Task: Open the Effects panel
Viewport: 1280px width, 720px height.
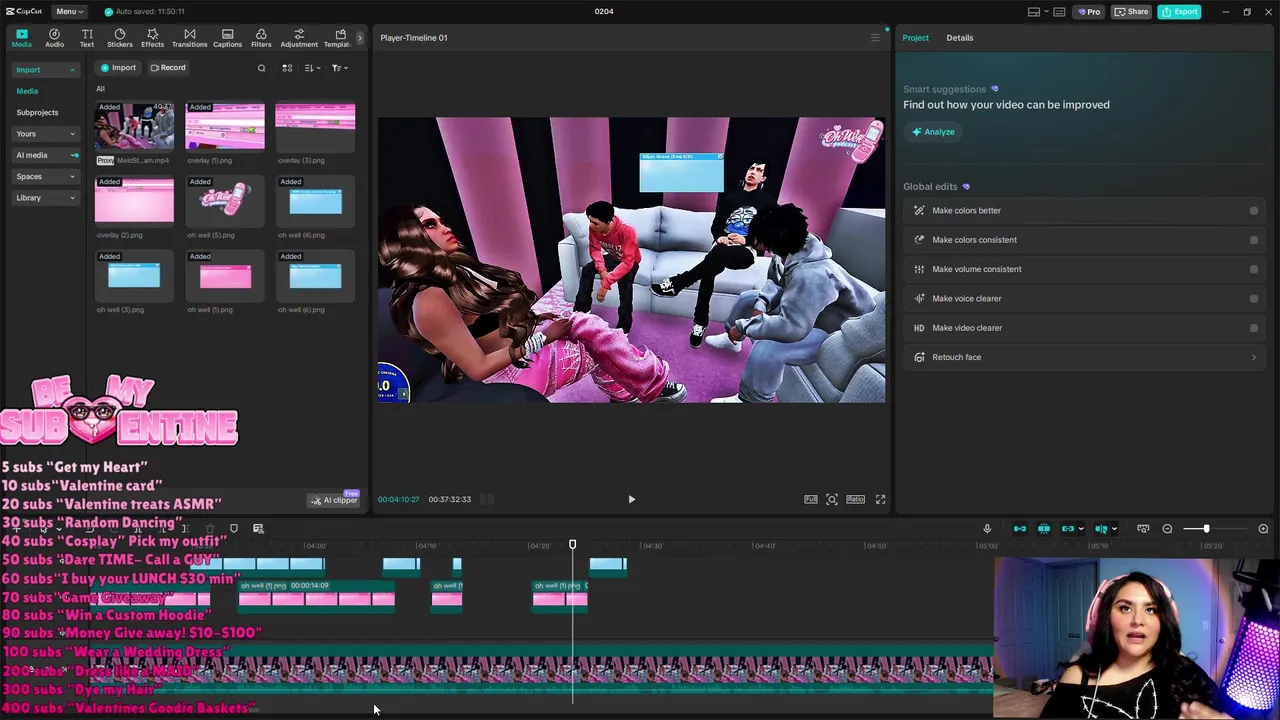Action: click(x=152, y=38)
